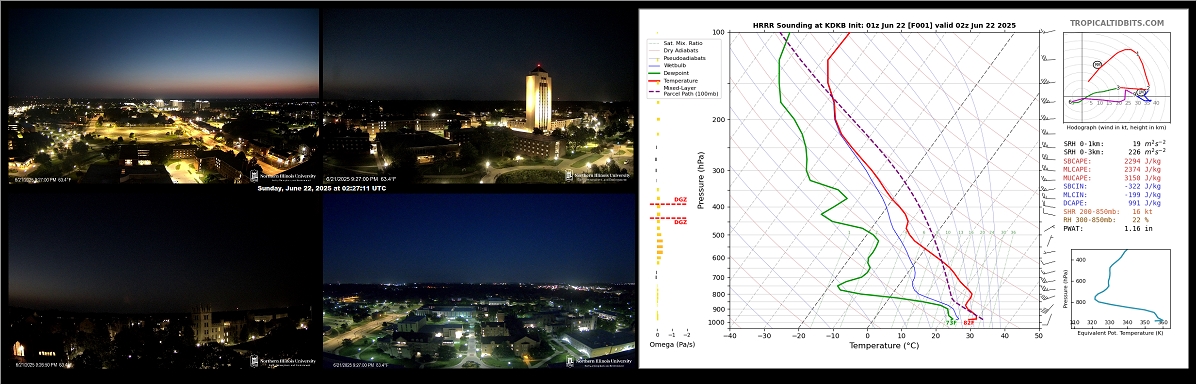Click the TROPICALTIDBITS.COM watermark link
Image resolution: width=1197 pixels, height=385 pixels.
(1116, 24)
